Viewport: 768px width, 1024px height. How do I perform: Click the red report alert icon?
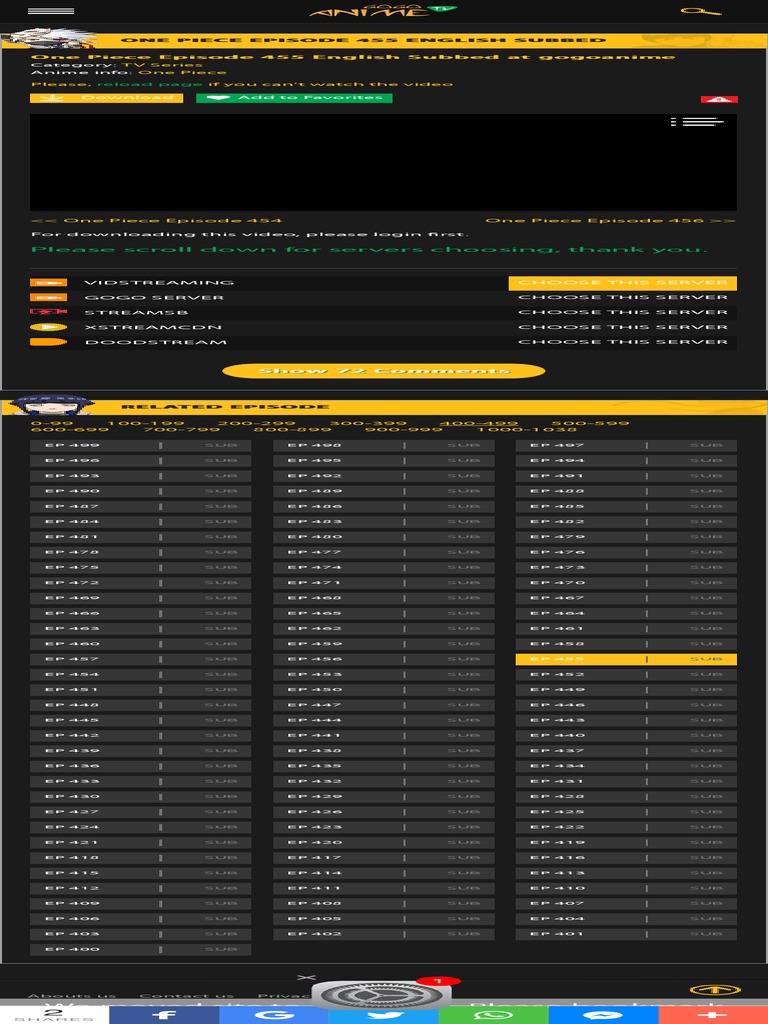(719, 100)
